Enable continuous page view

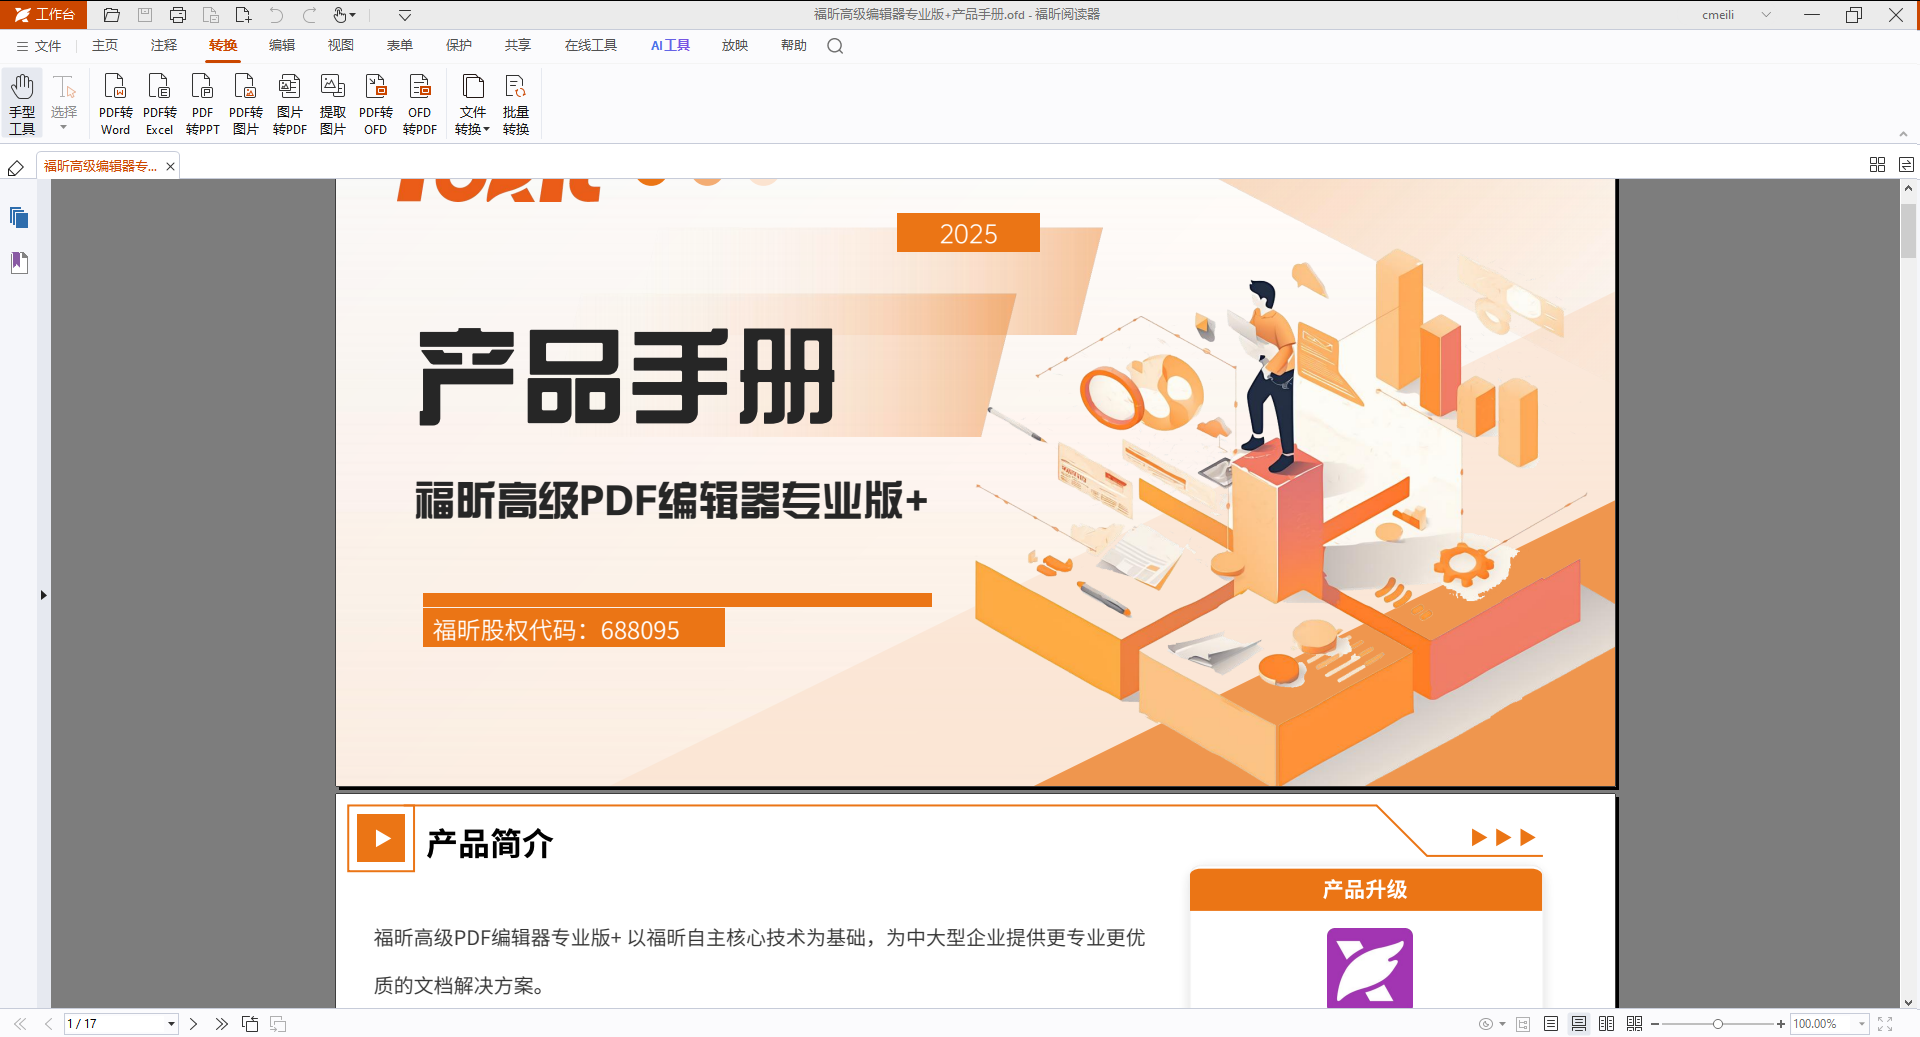pos(1579,1024)
